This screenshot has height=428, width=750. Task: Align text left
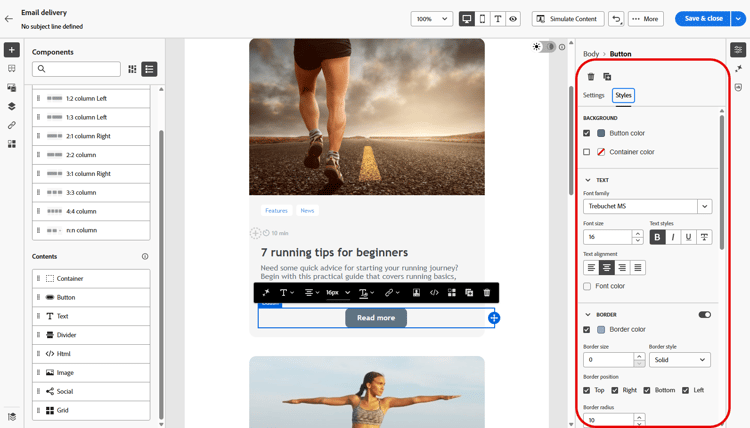point(591,267)
